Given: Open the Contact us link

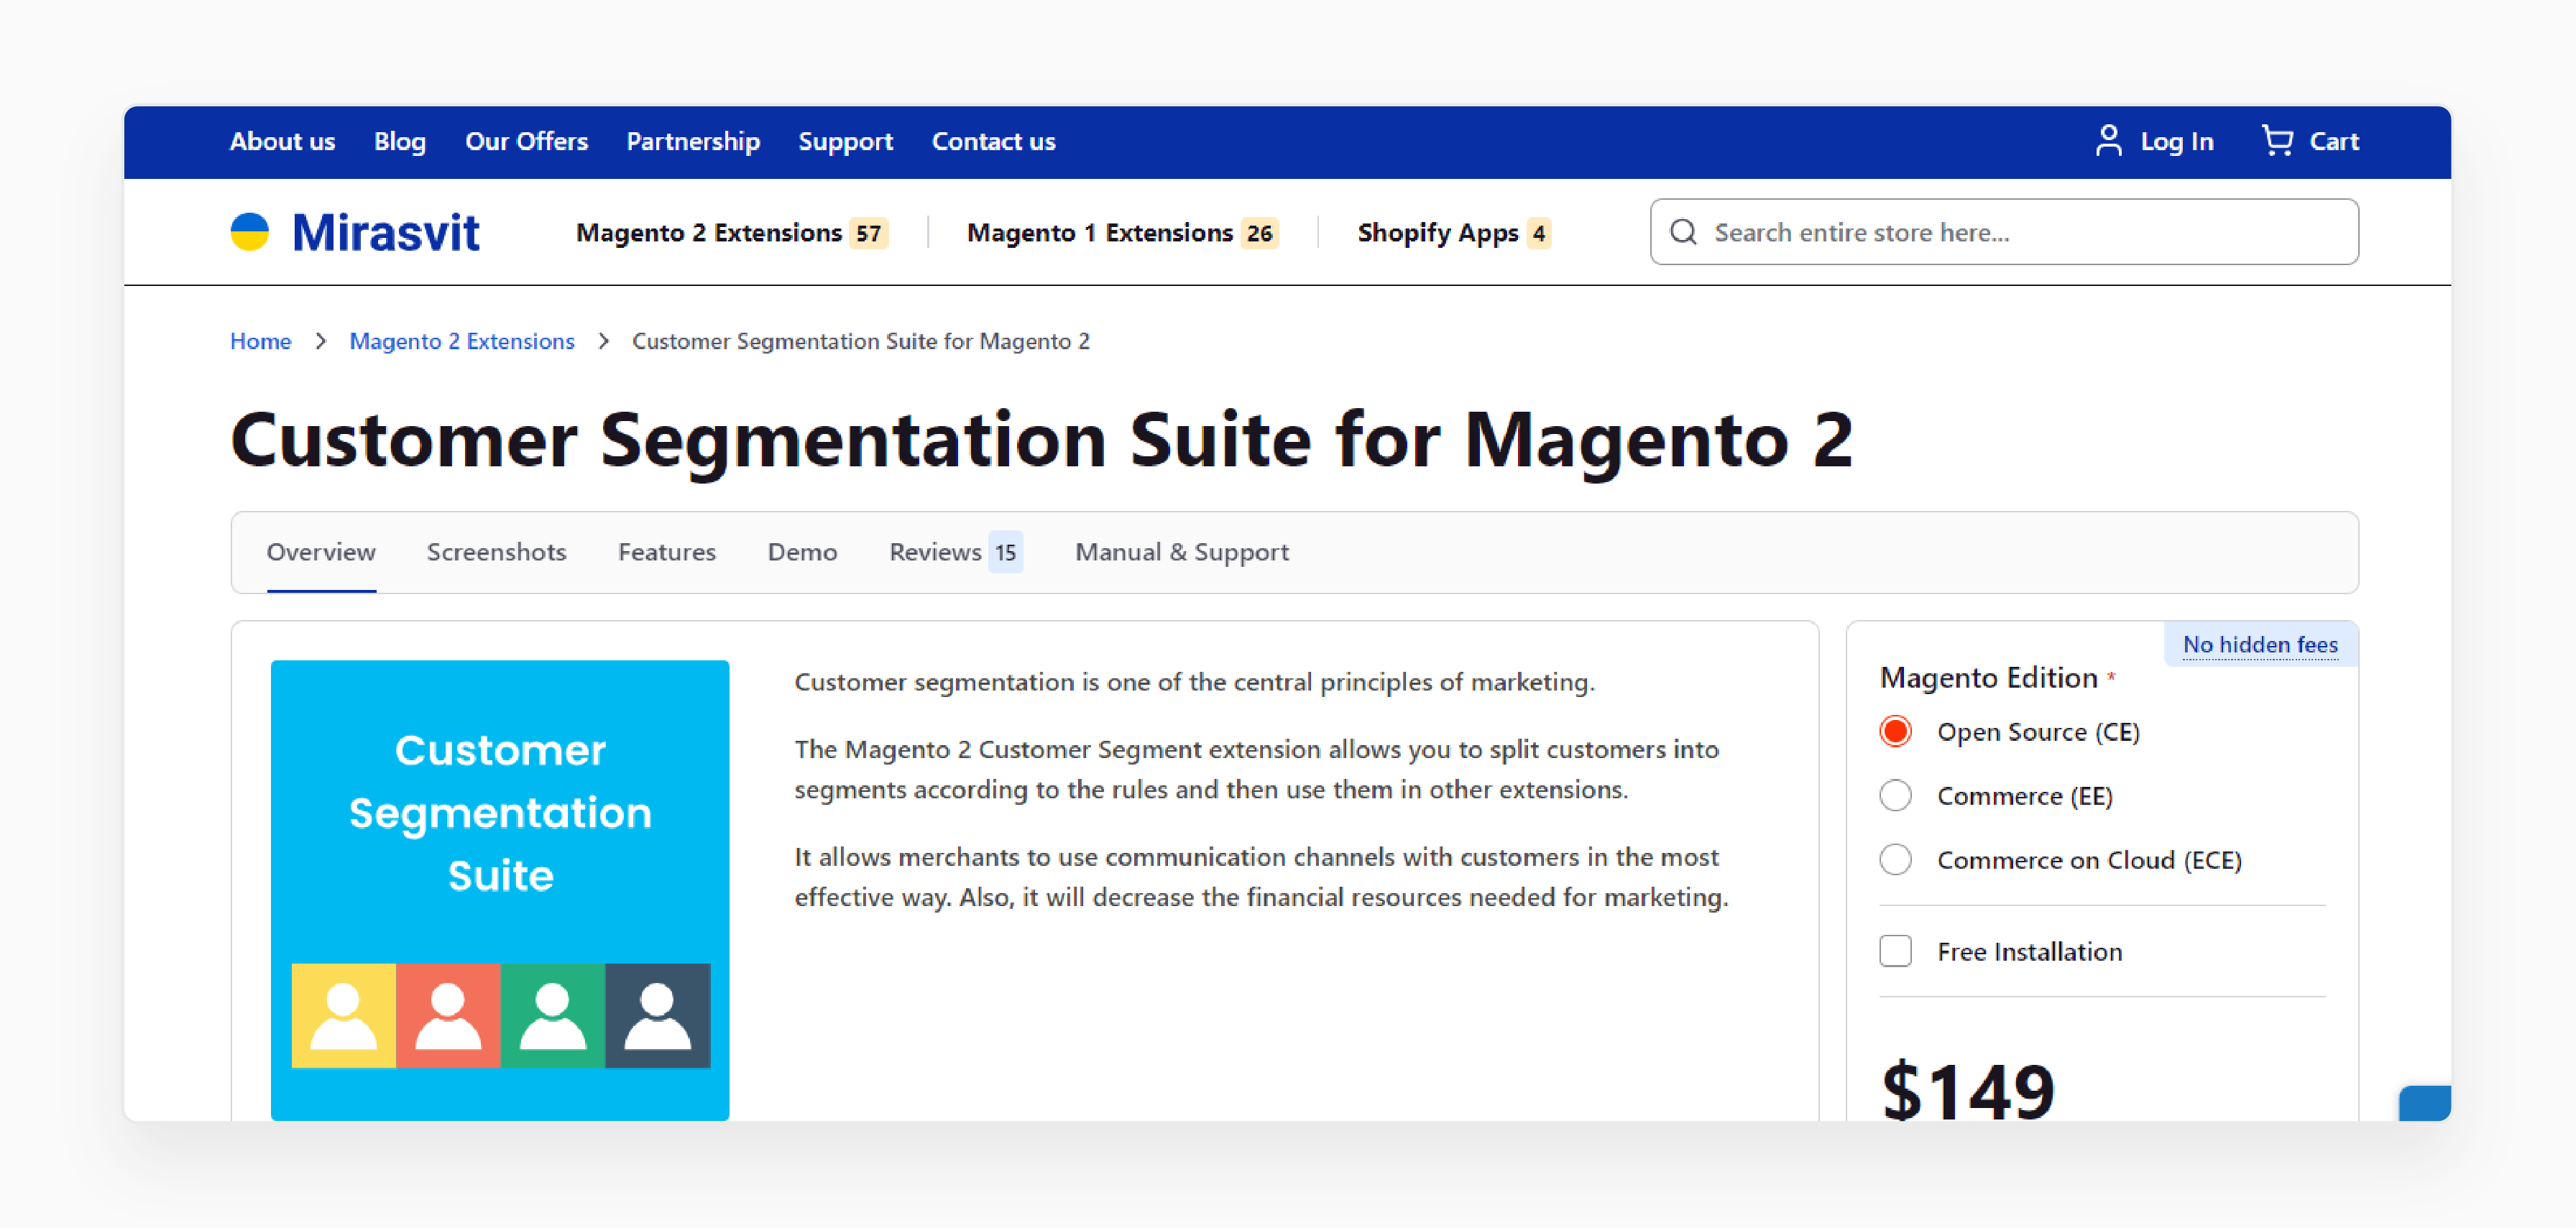Looking at the screenshot, I should 993,141.
